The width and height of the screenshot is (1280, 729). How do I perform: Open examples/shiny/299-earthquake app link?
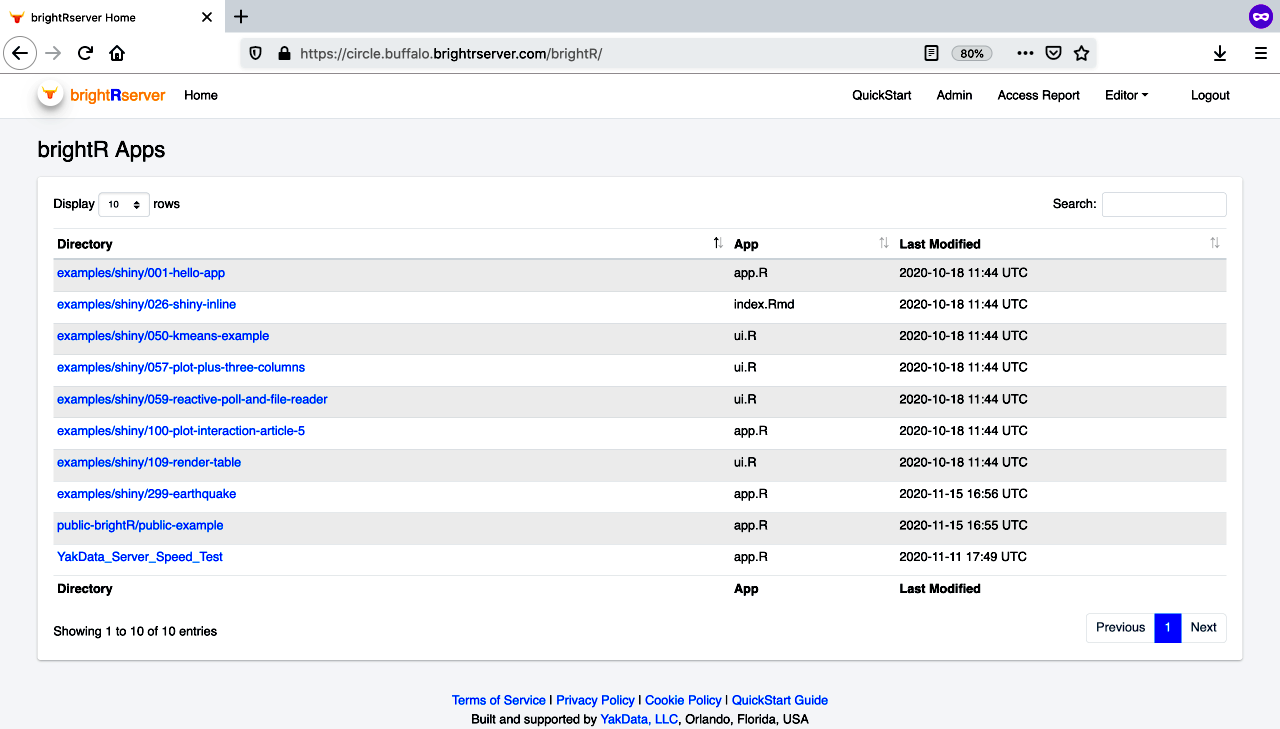(147, 494)
